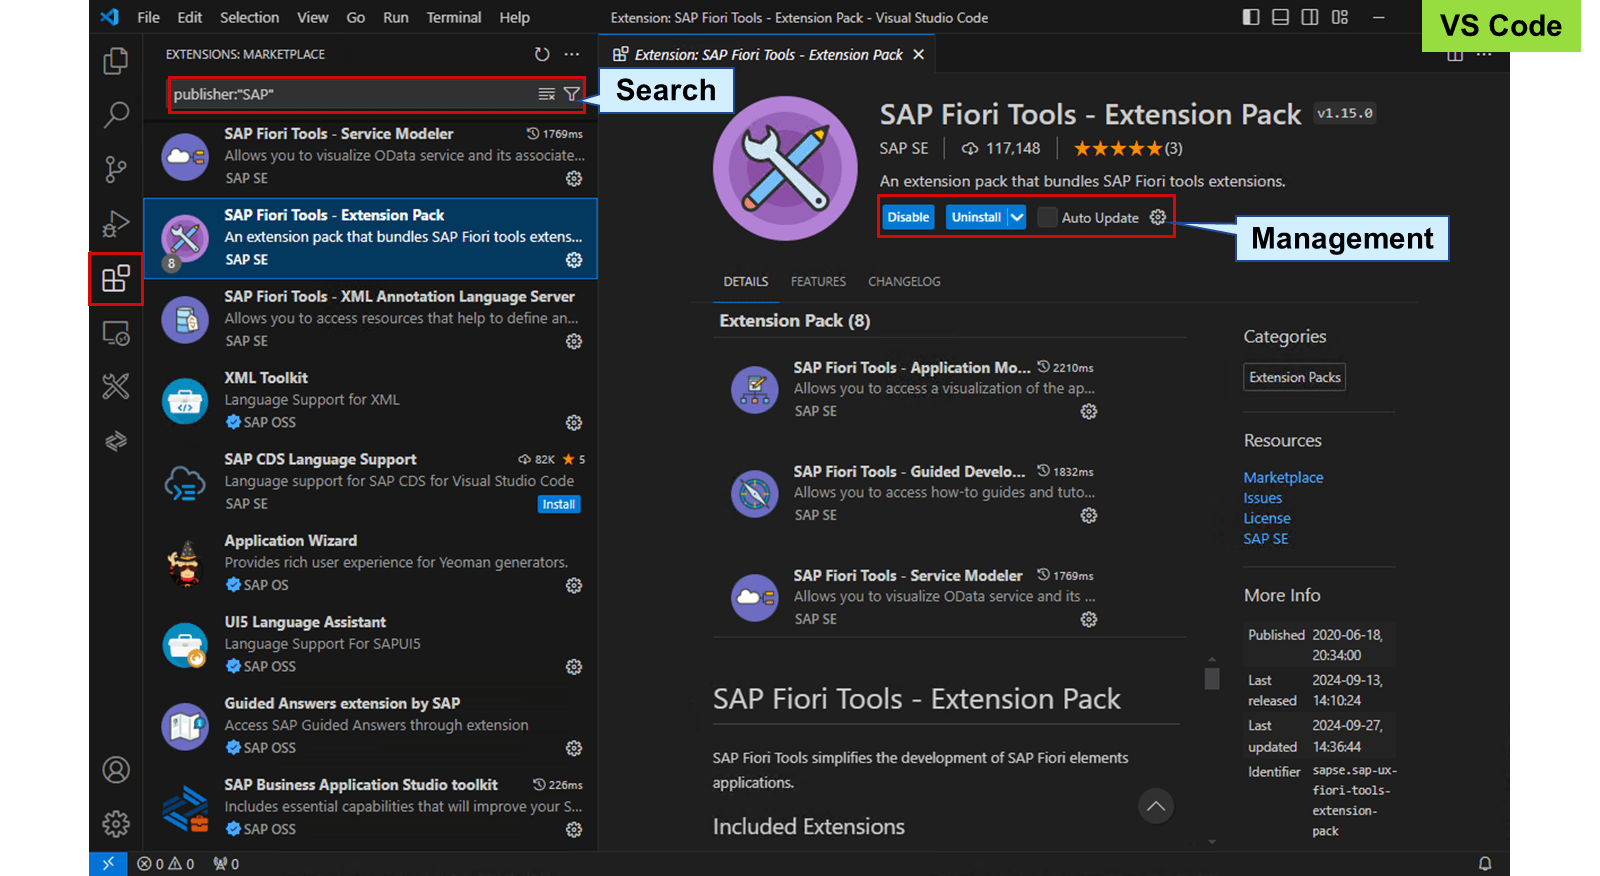Select Application Wizard extension in list
Screen dimensions: 1600x876
pyautogui.click(x=371, y=564)
